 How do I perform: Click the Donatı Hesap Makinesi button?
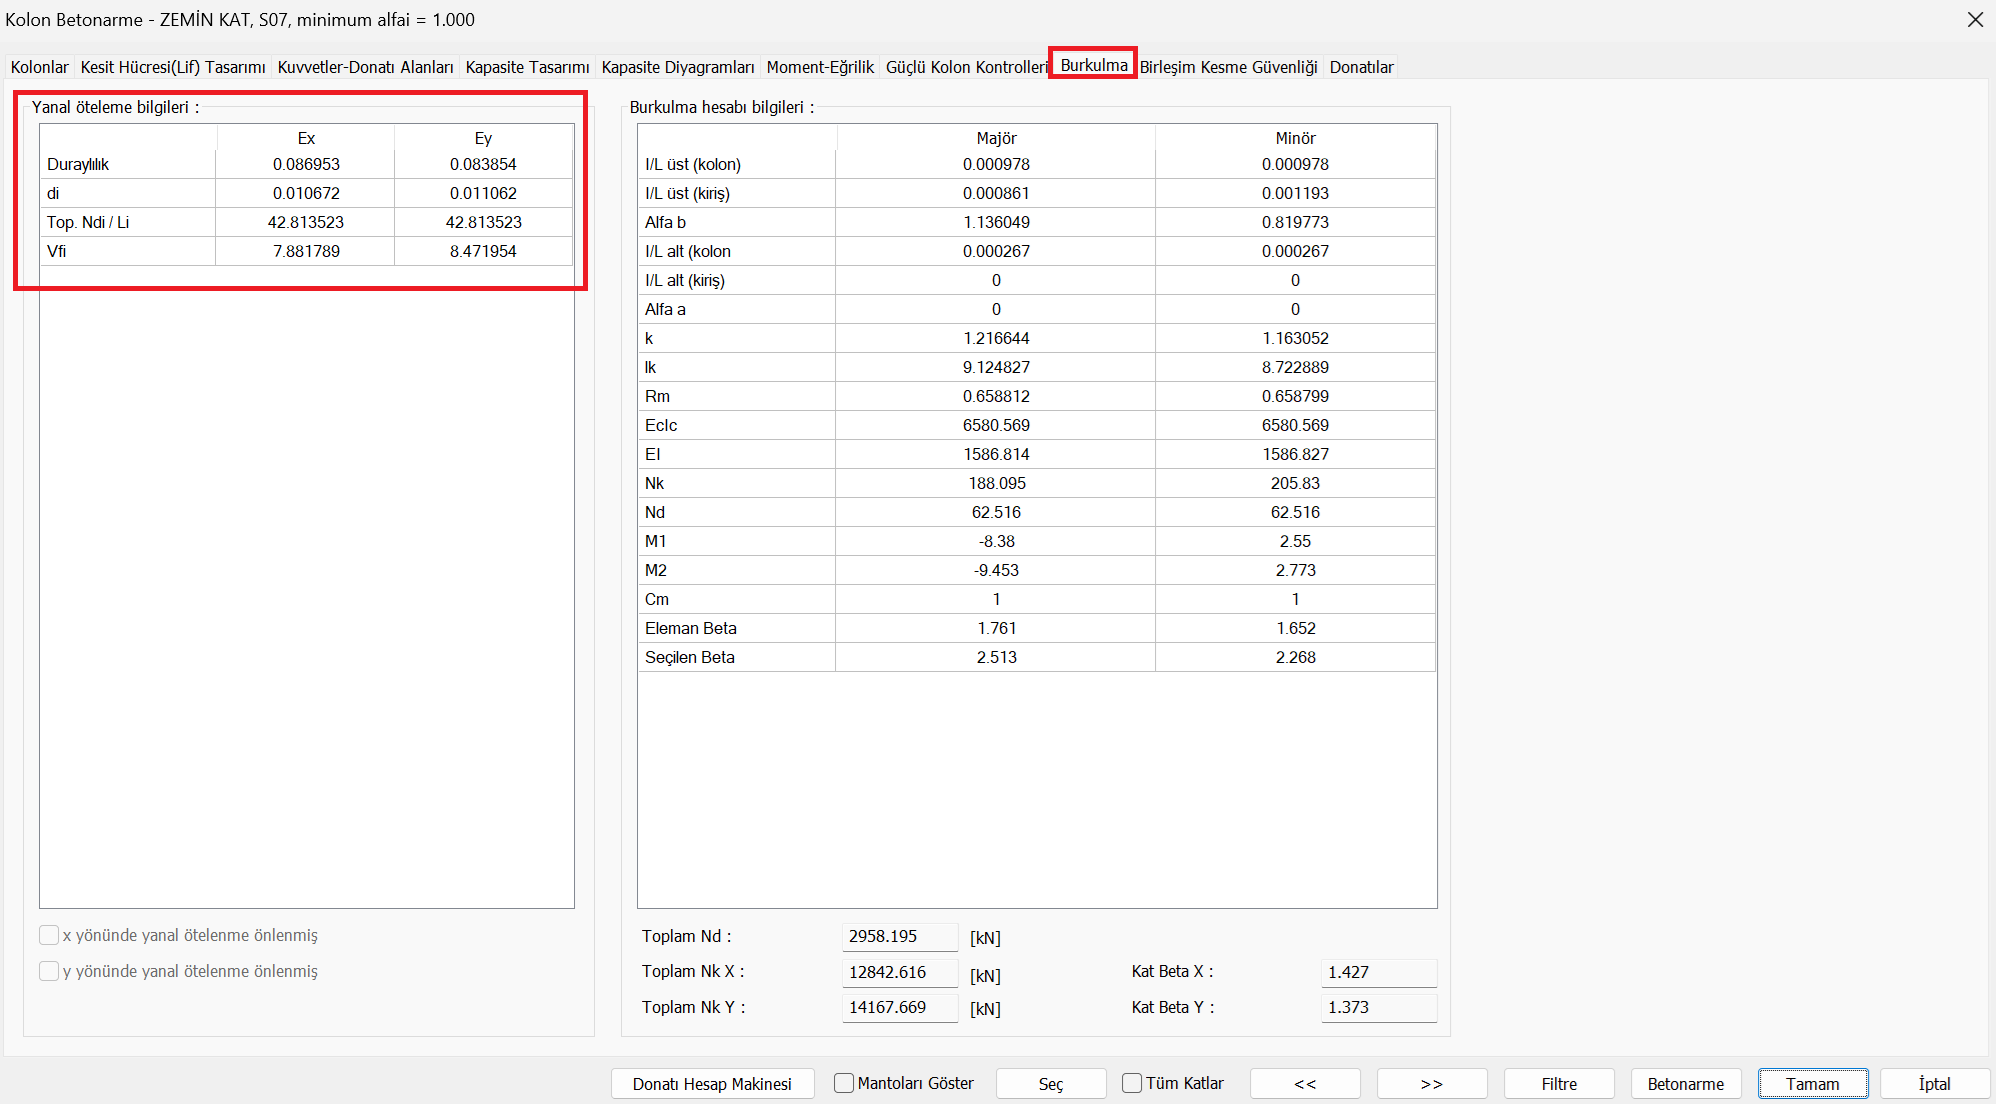tap(712, 1084)
